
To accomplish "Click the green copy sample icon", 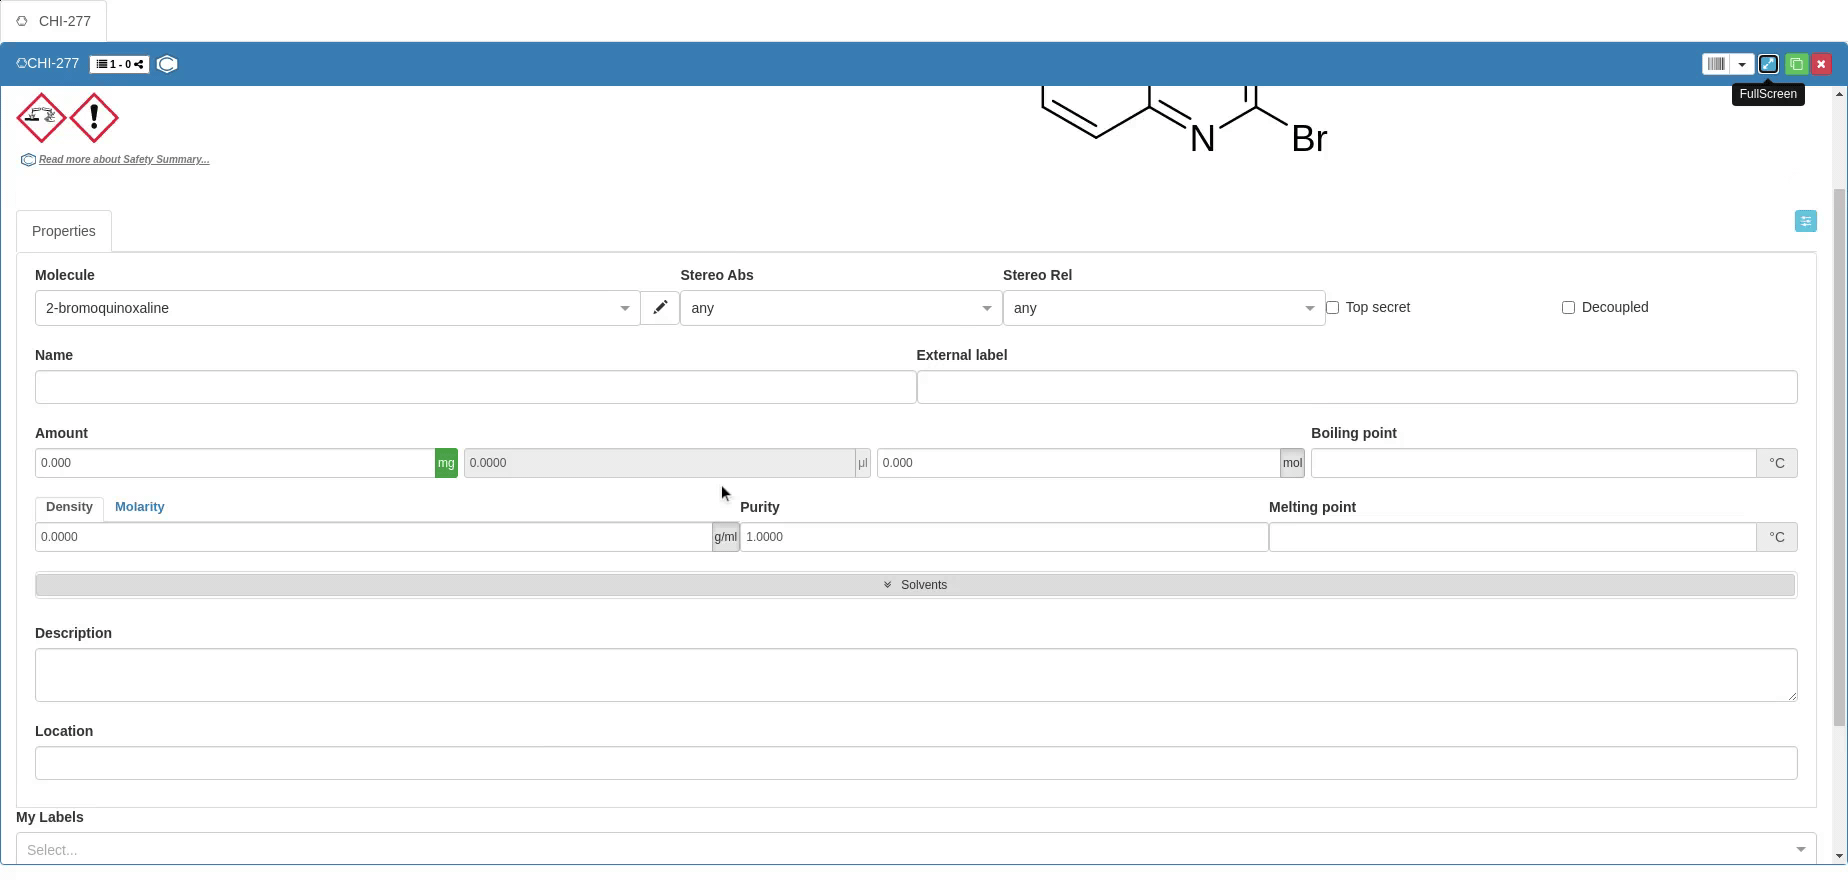I will (1796, 64).
